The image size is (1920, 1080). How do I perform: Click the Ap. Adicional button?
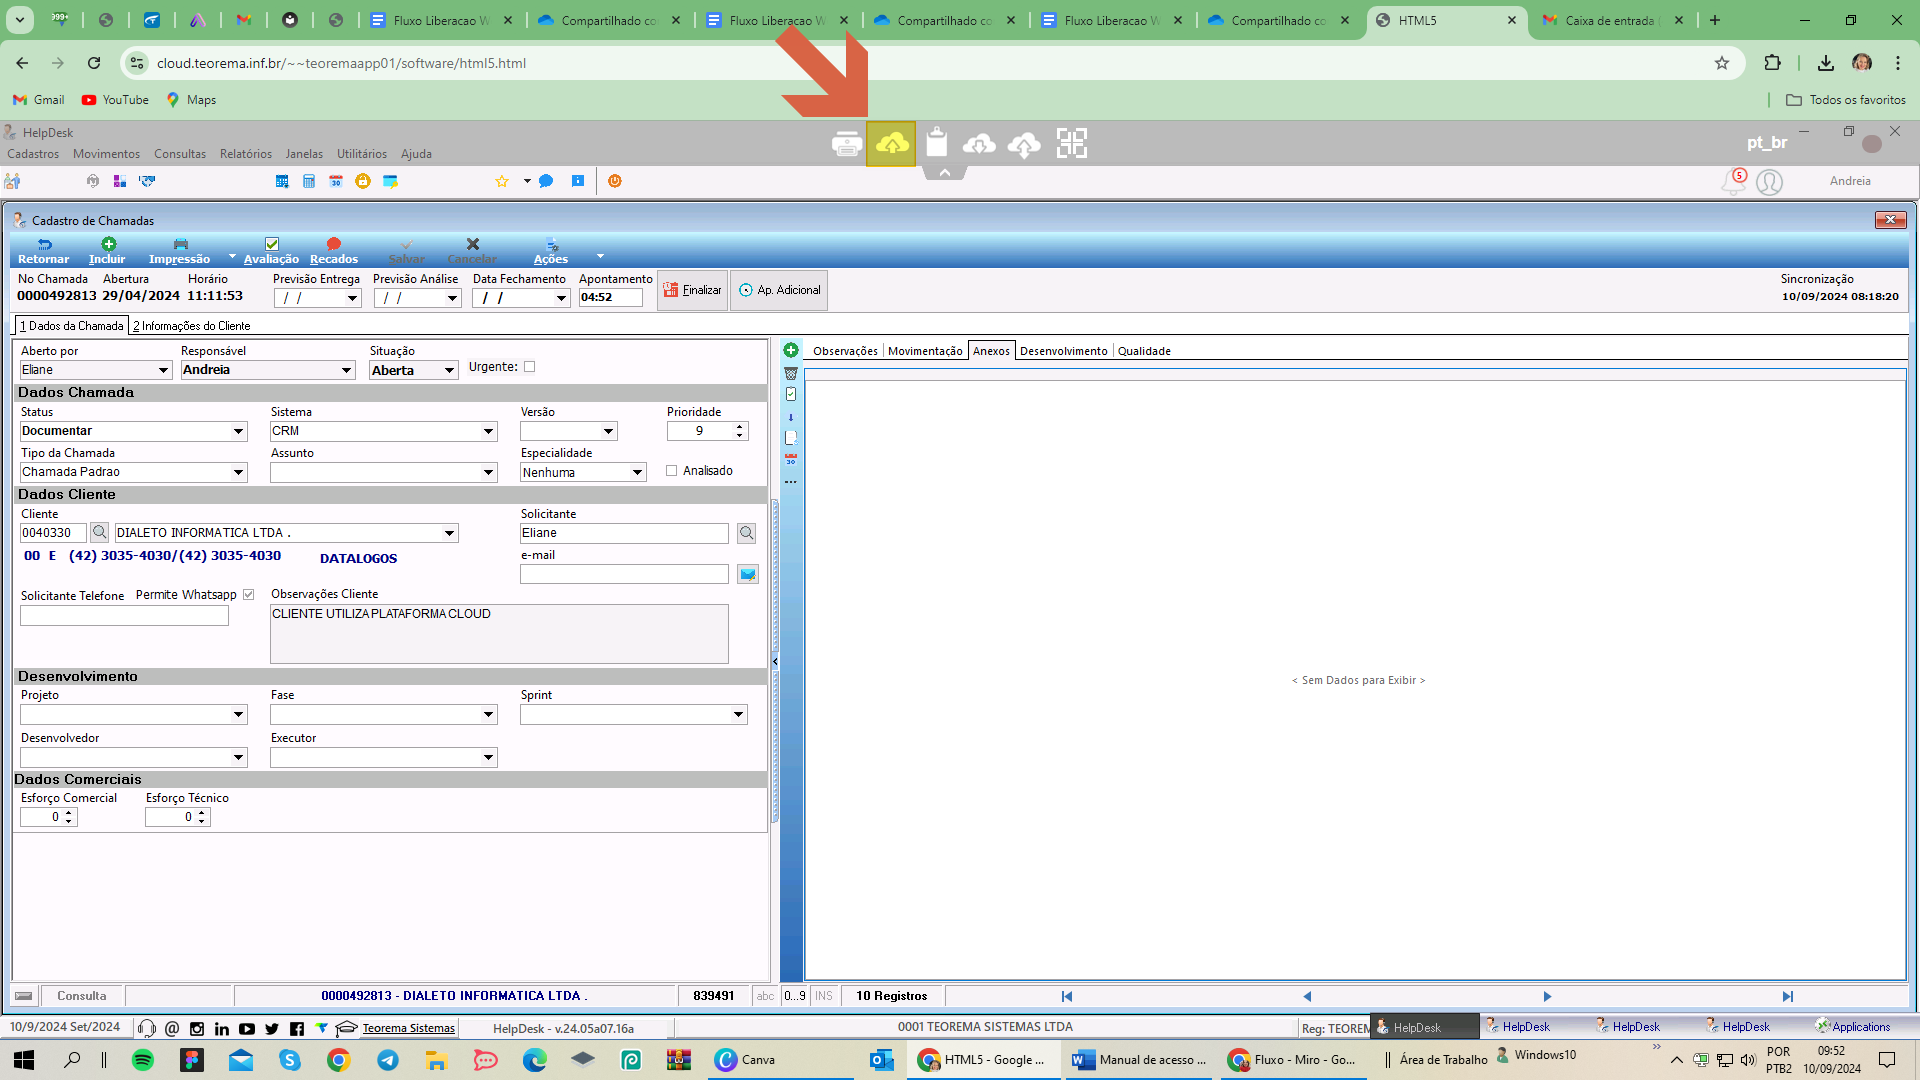(779, 290)
